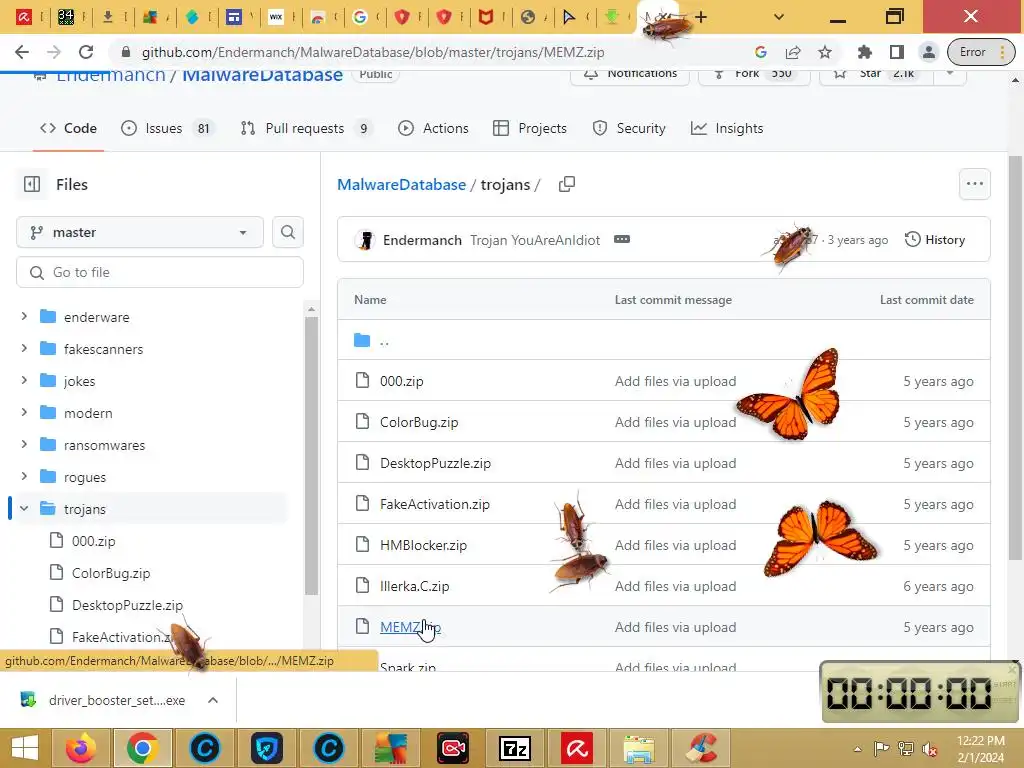Bookmark this page with the star icon

point(825,52)
